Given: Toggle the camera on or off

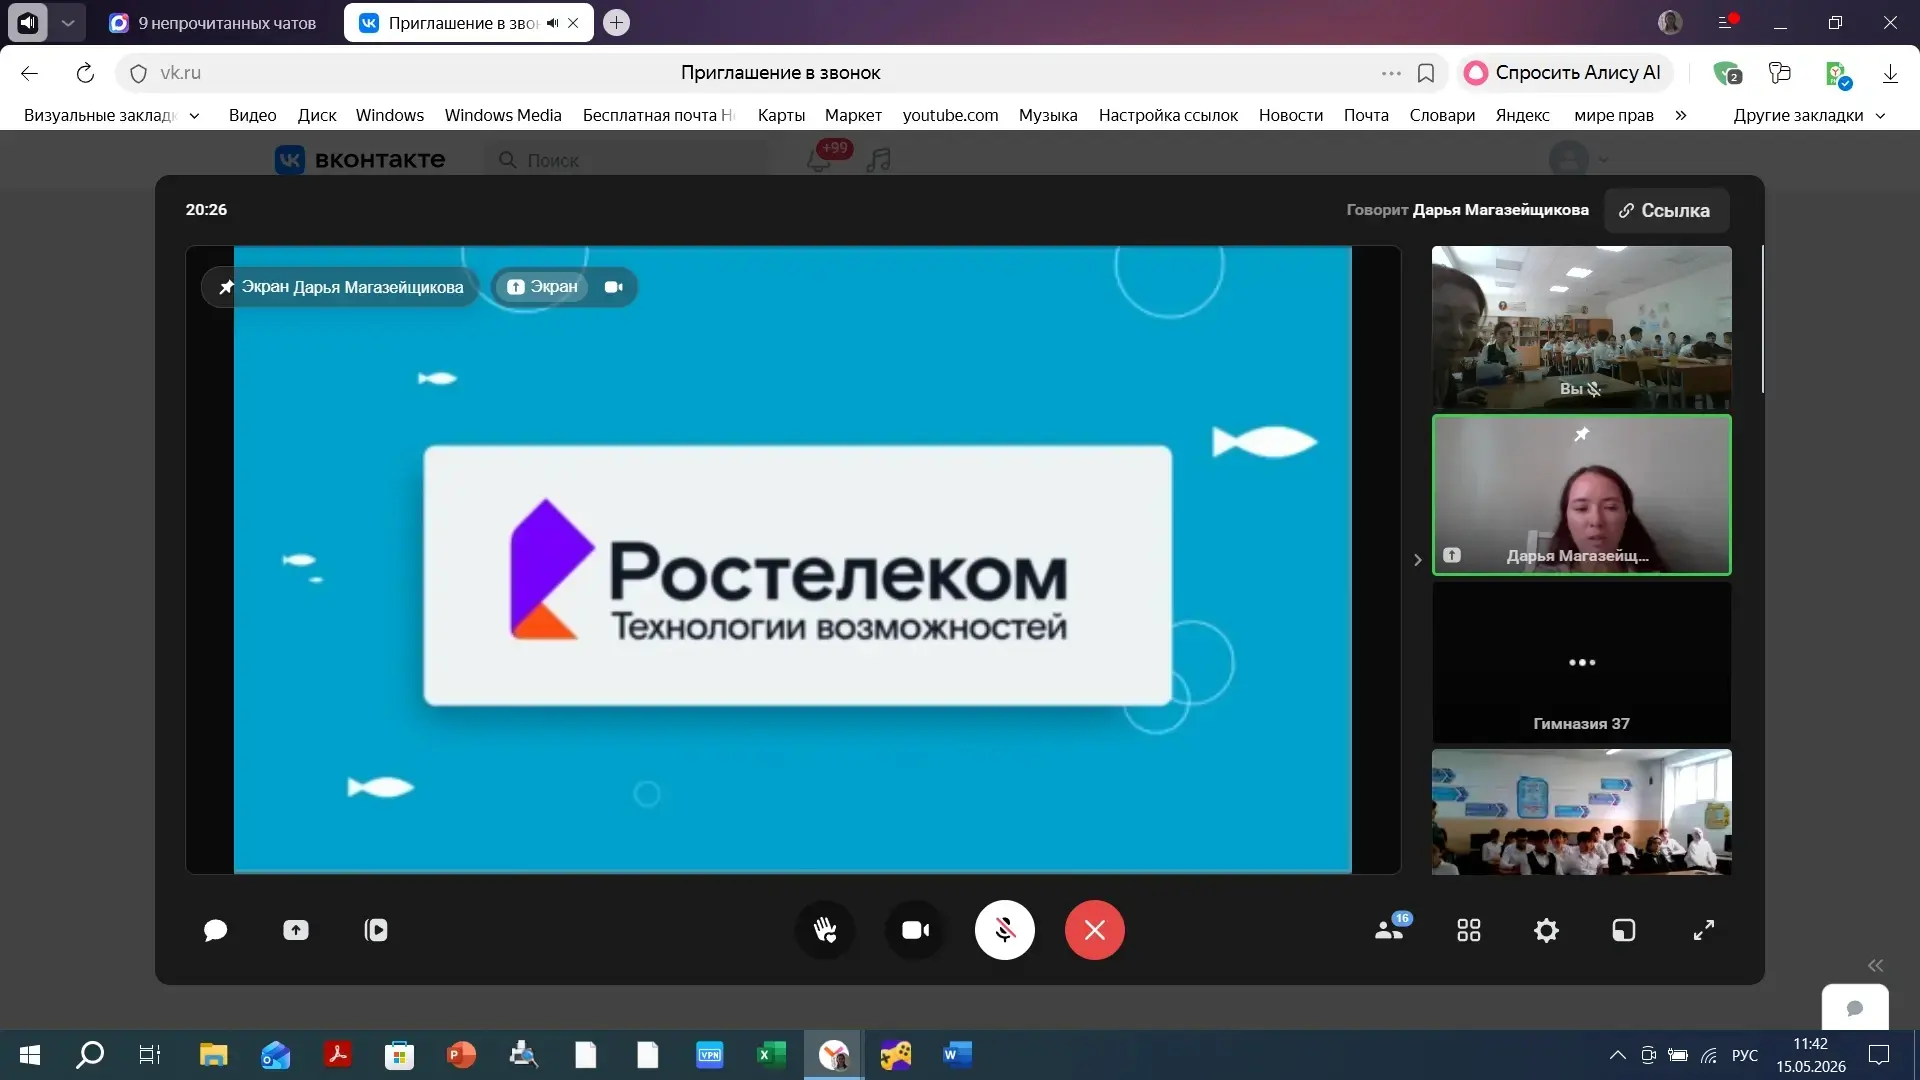Looking at the screenshot, I should [x=915, y=930].
